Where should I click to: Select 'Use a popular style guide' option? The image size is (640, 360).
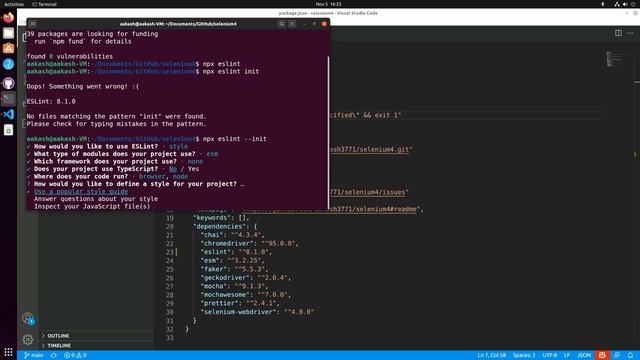pos(81,191)
